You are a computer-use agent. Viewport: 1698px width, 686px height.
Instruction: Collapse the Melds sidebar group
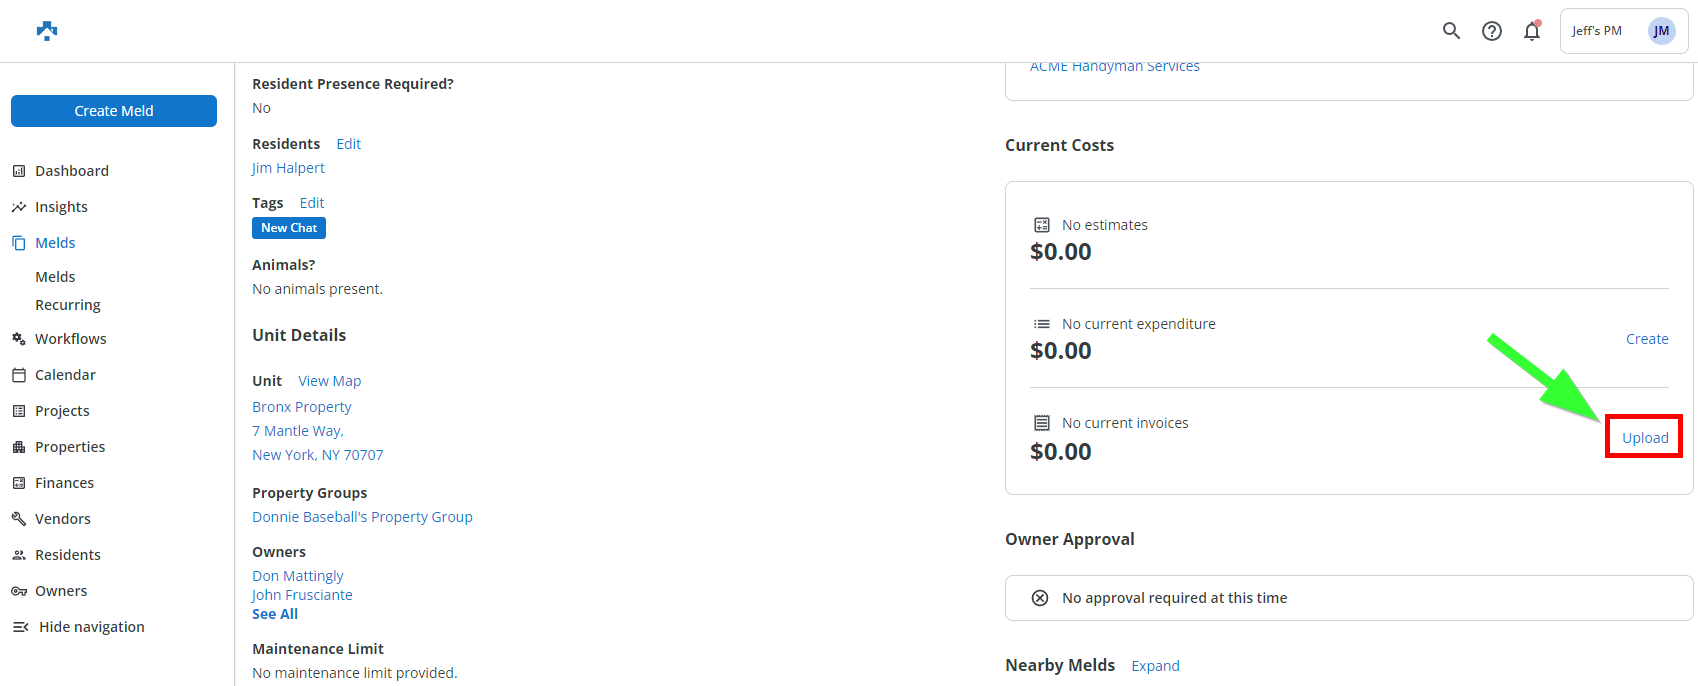pos(55,243)
